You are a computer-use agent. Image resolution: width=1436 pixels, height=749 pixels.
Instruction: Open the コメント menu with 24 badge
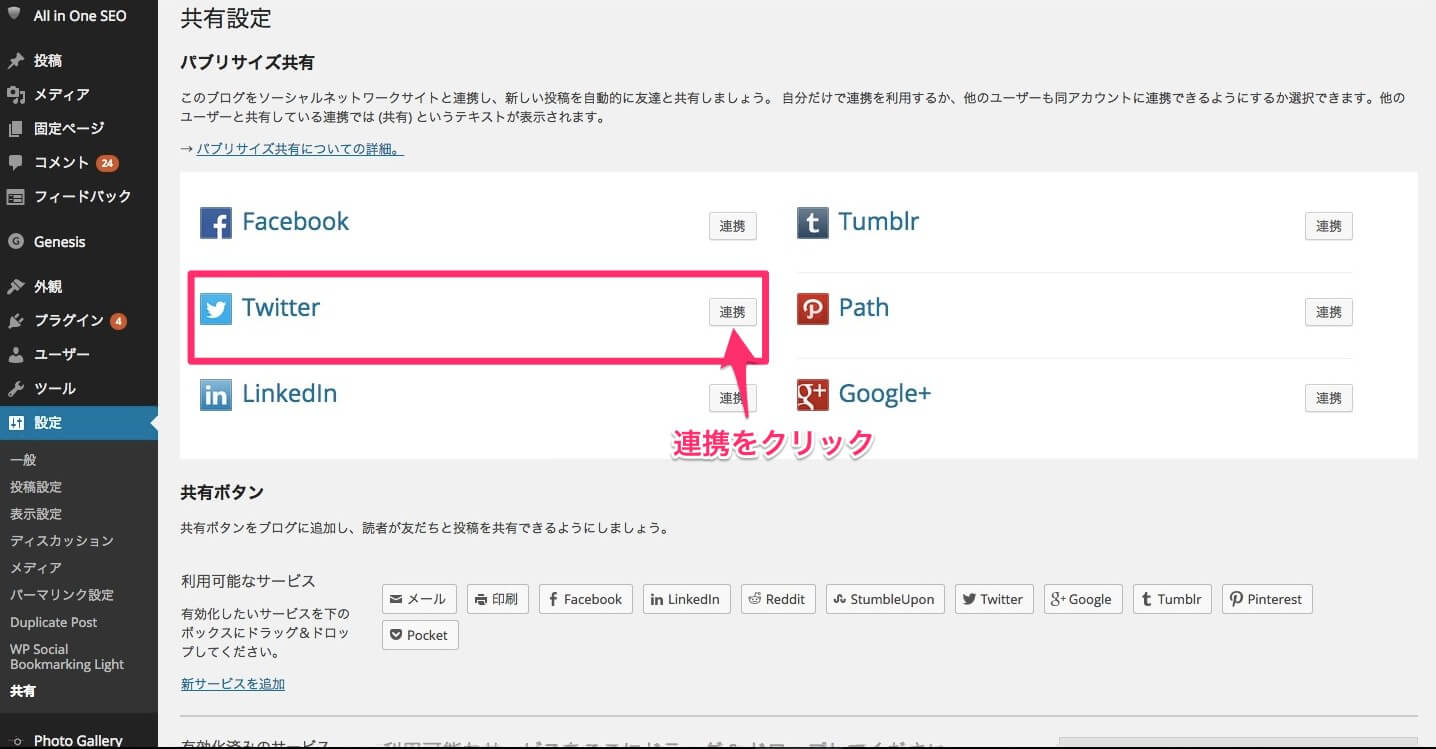pos(79,162)
